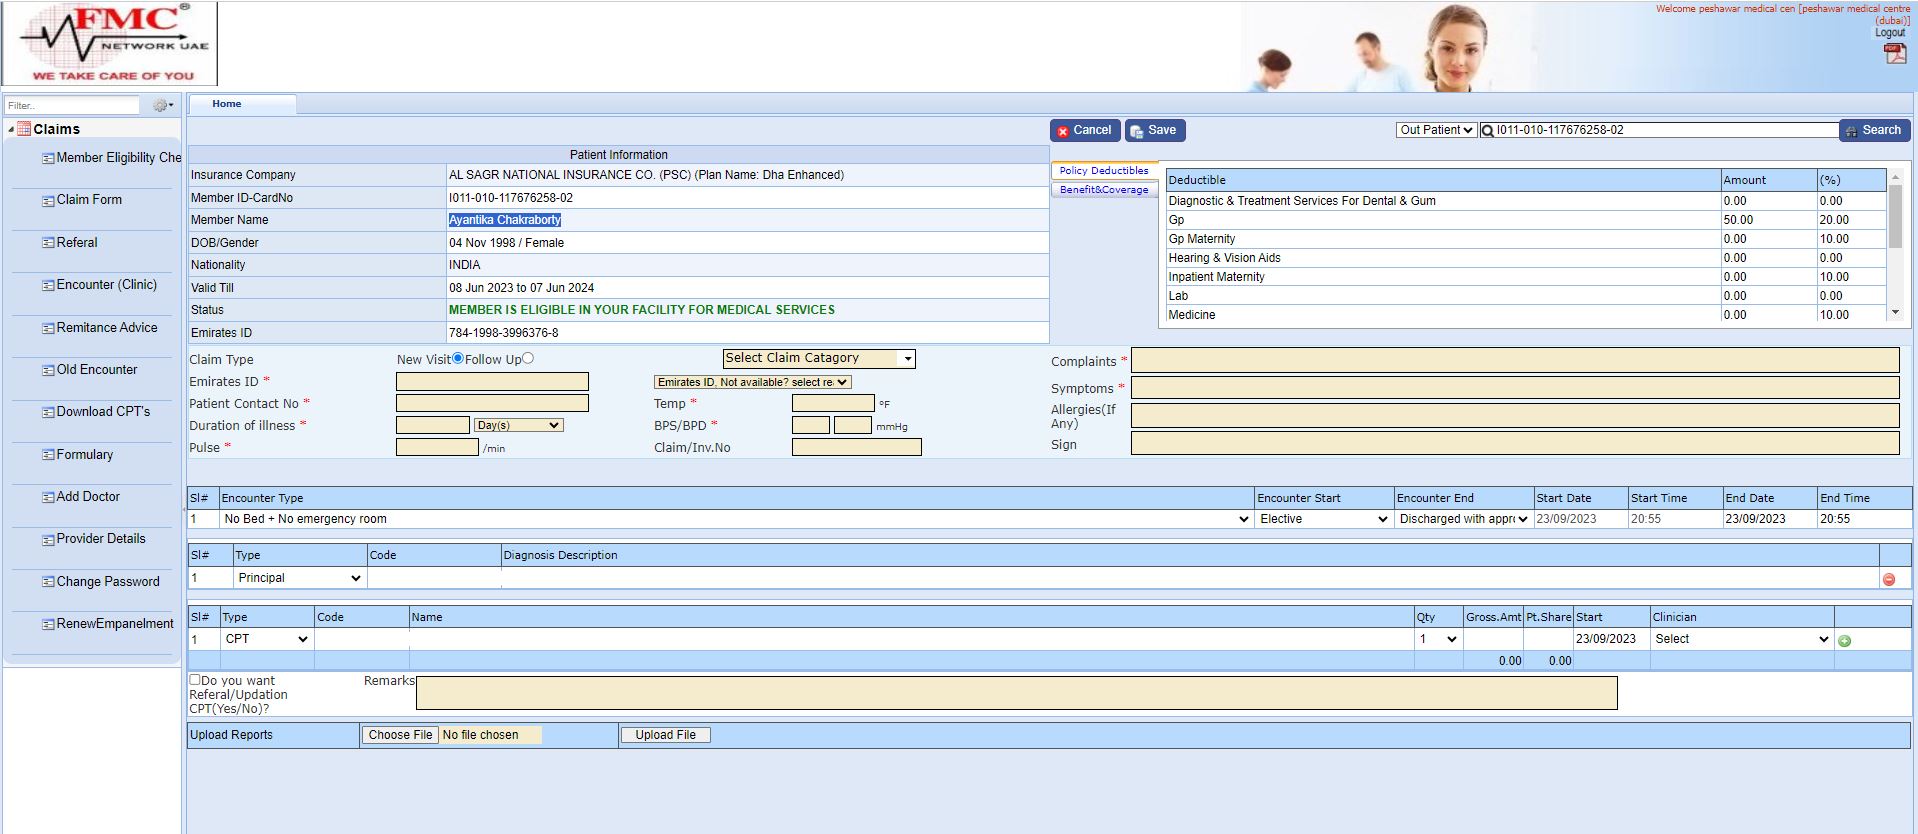Switch to the Benefit&Coverage tab
1918x834 pixels.
click(x=1103, y=190)
